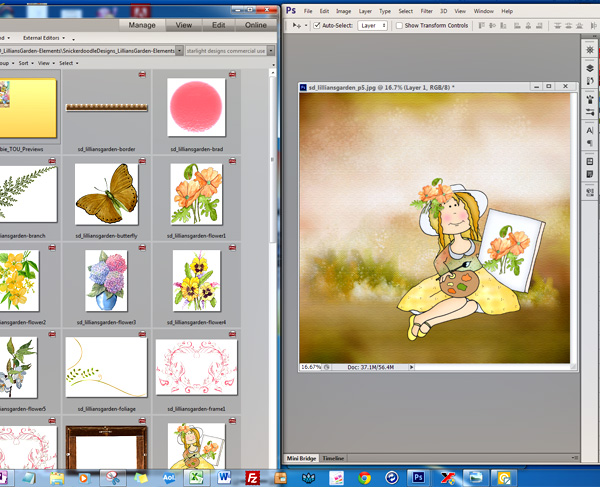Click Align left edges icon
The image size is (600, 487).
pyautogui.click(x=517, y=26)
